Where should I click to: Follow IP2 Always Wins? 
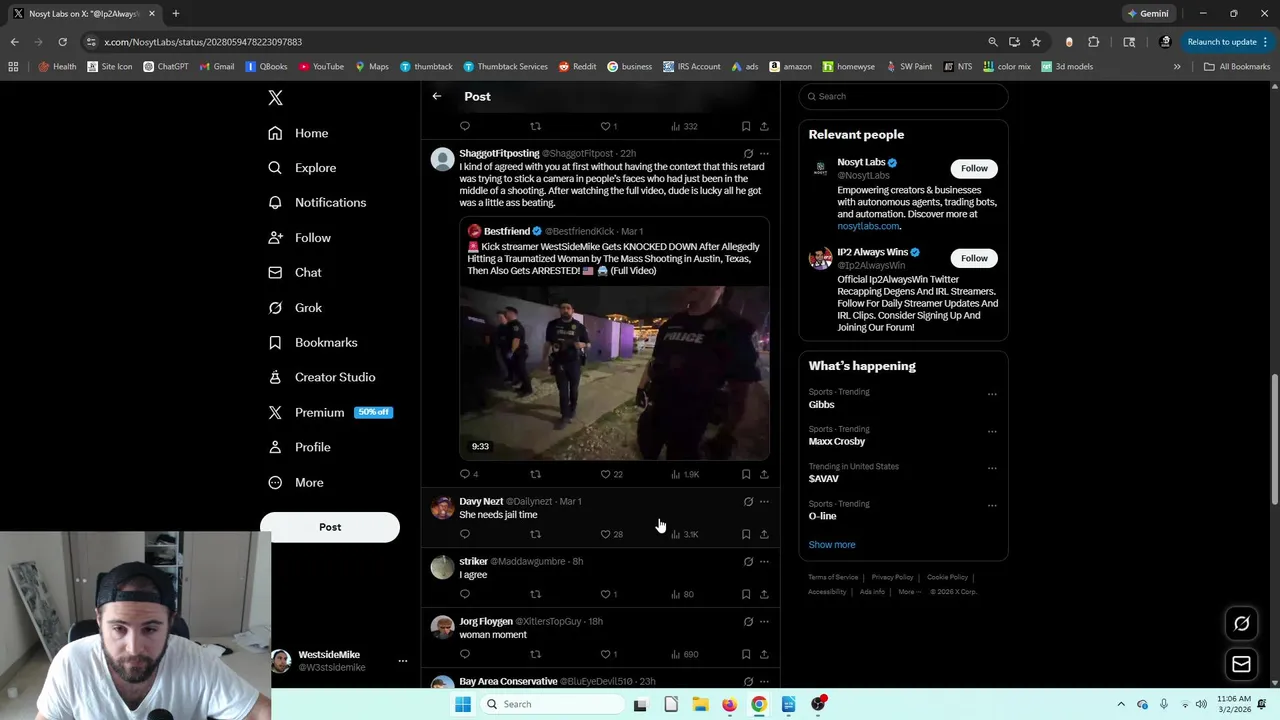click(x=974, y=258)
